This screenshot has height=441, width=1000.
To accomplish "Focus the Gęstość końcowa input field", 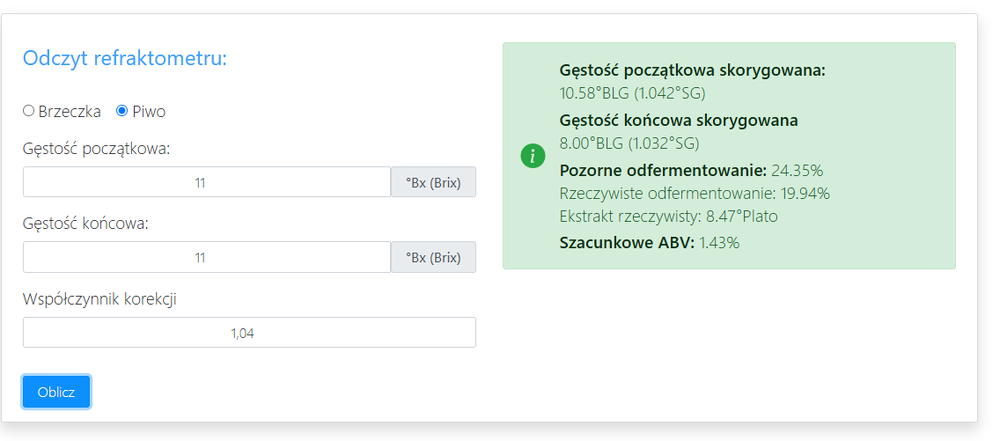I will pos(206,257).
